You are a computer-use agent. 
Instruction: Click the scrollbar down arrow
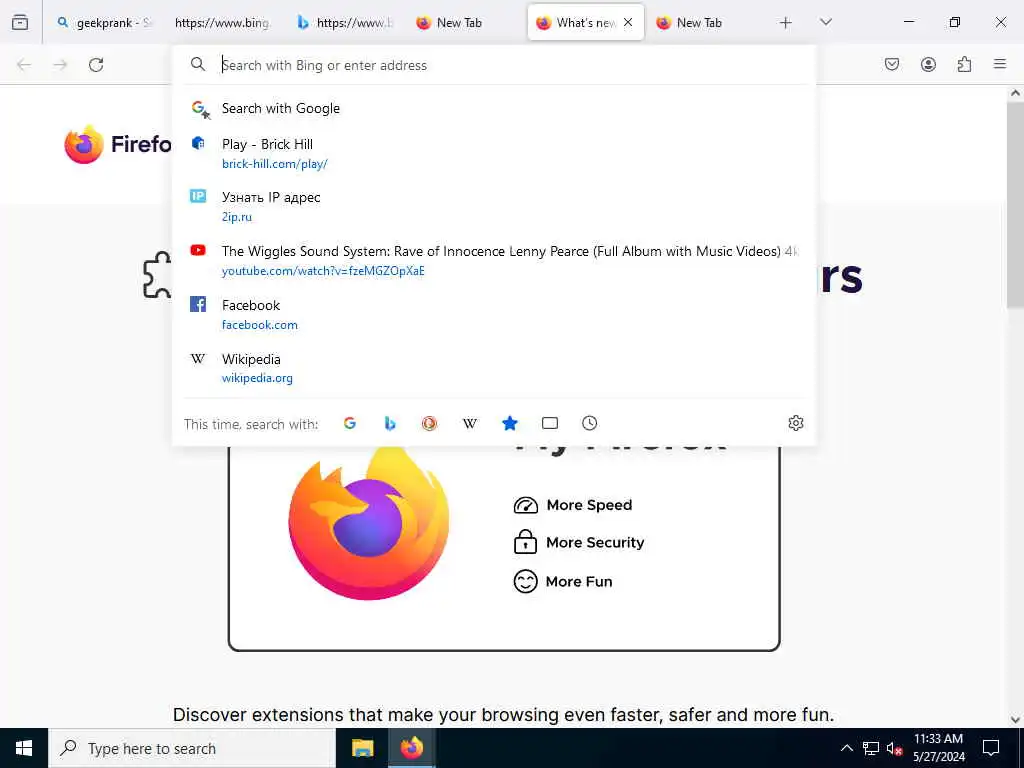coord(1016,720)
